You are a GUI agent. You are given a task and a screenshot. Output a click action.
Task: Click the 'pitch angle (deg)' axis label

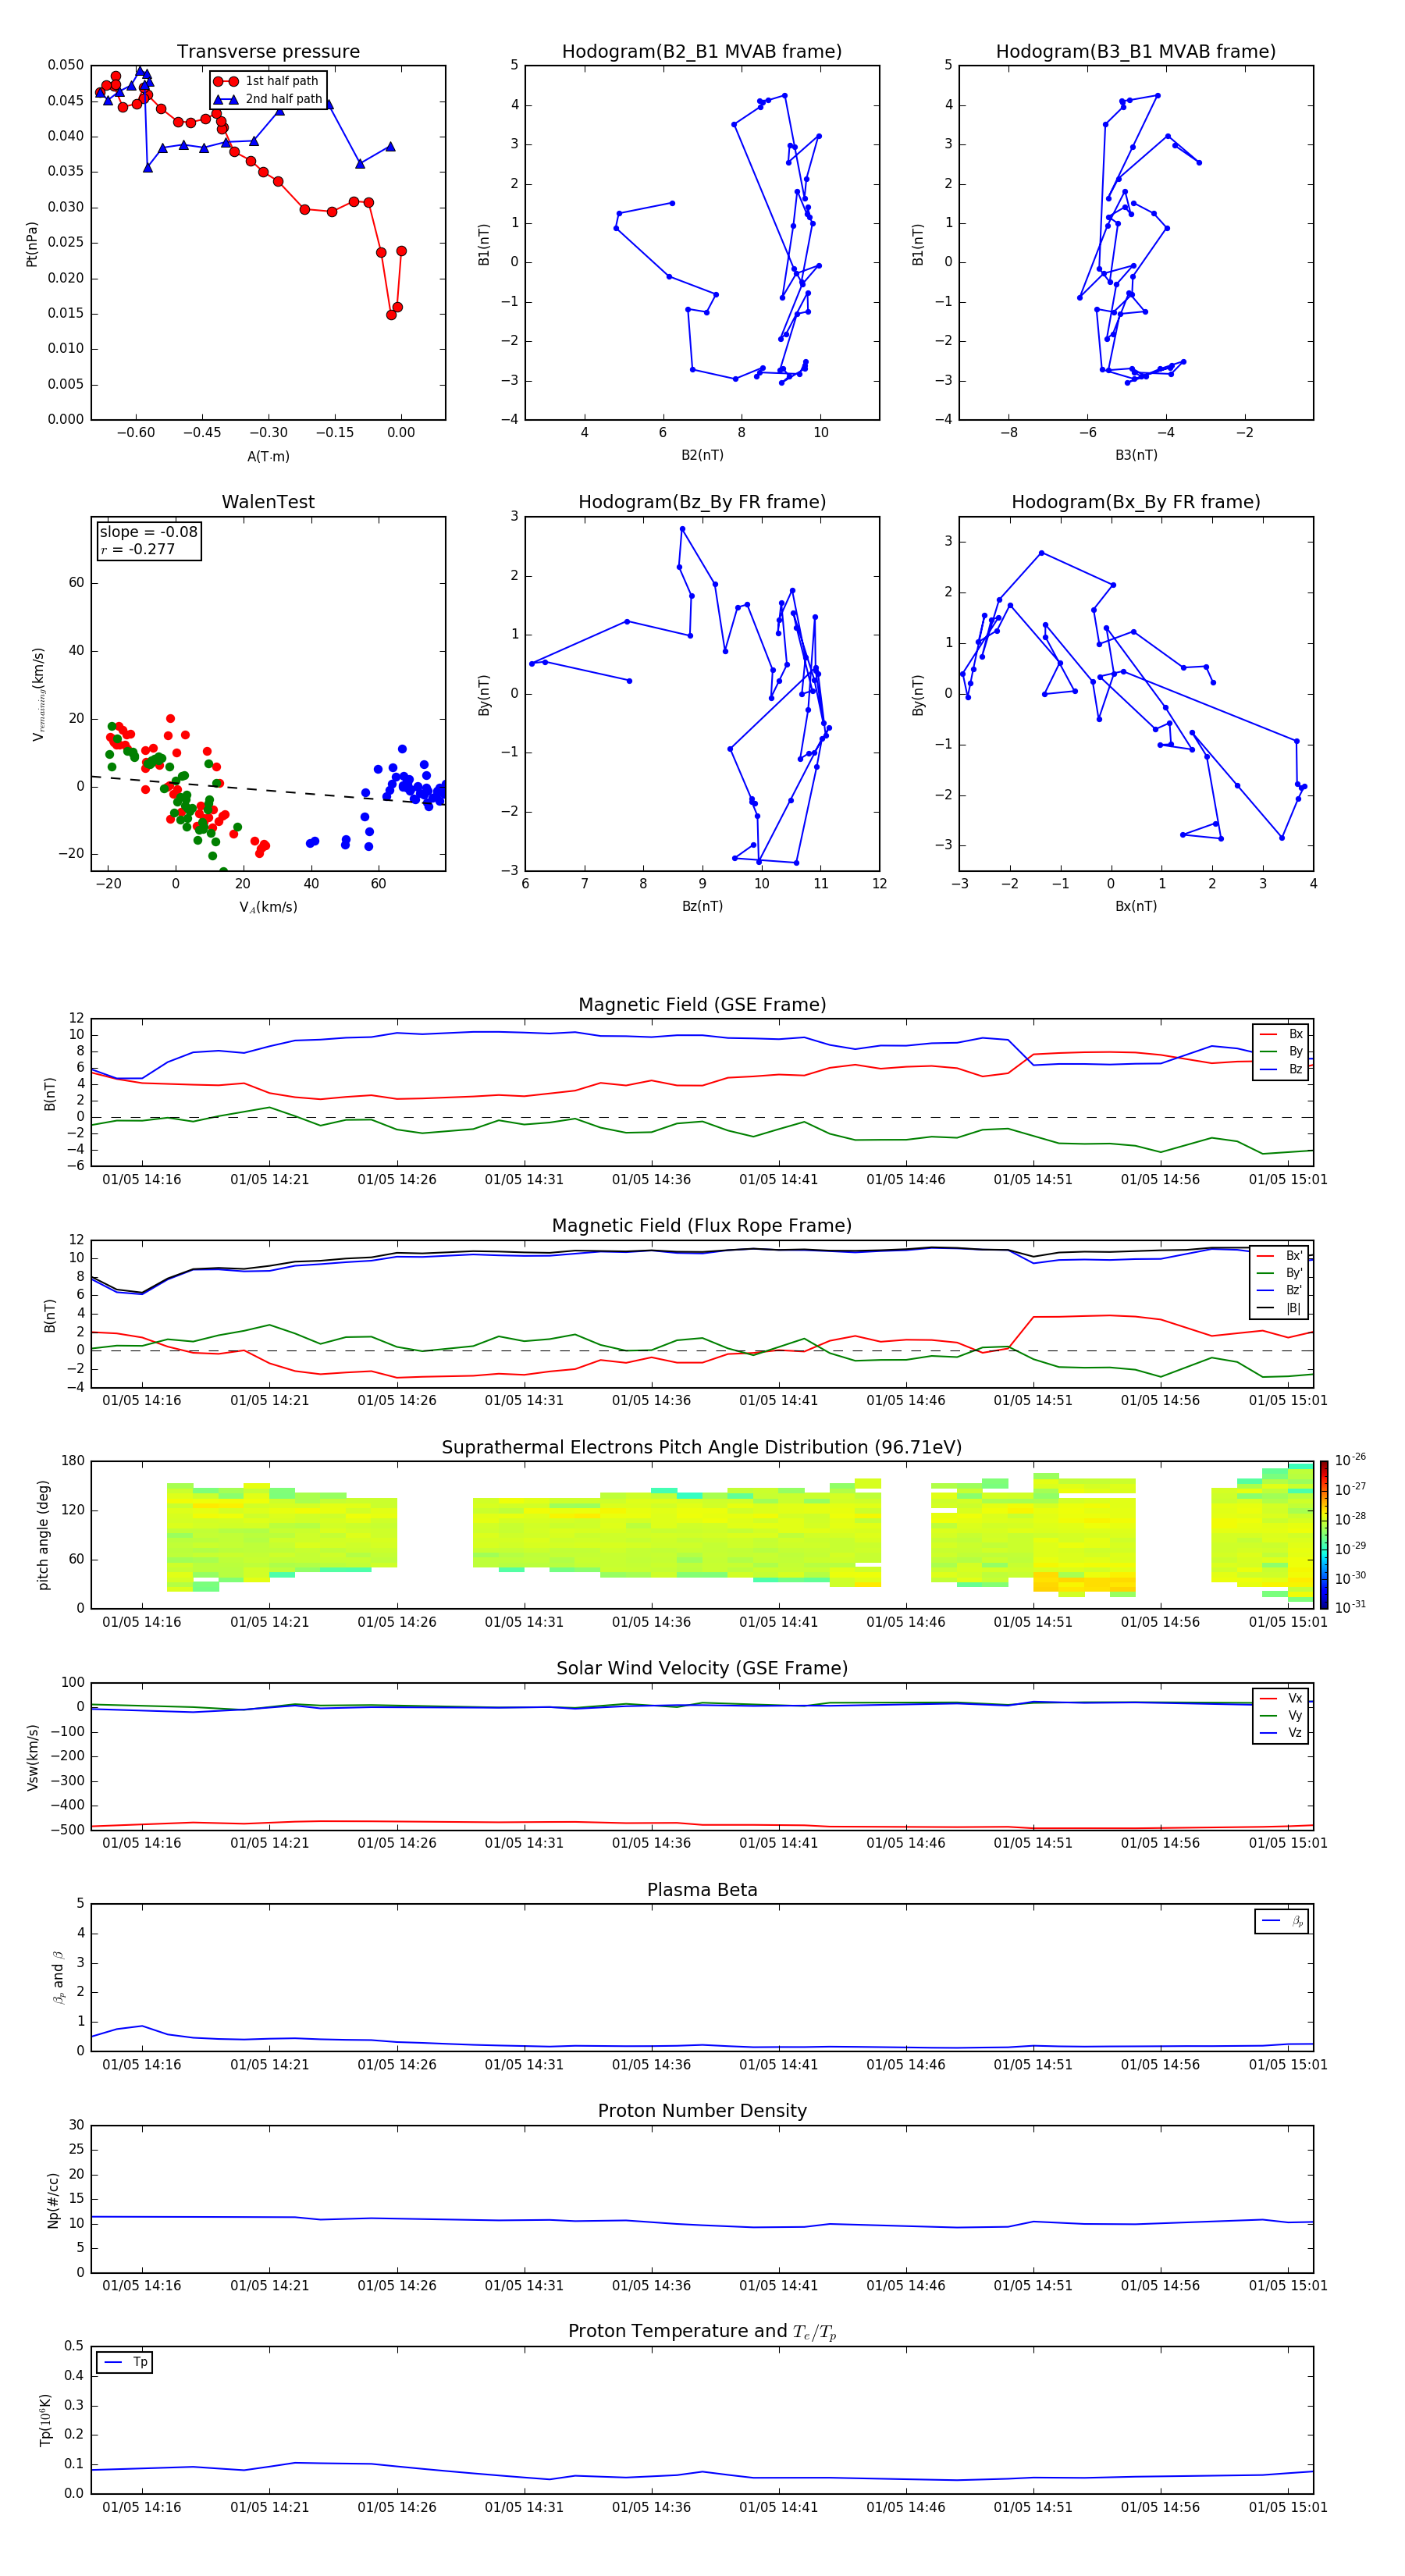(43, 1535)
